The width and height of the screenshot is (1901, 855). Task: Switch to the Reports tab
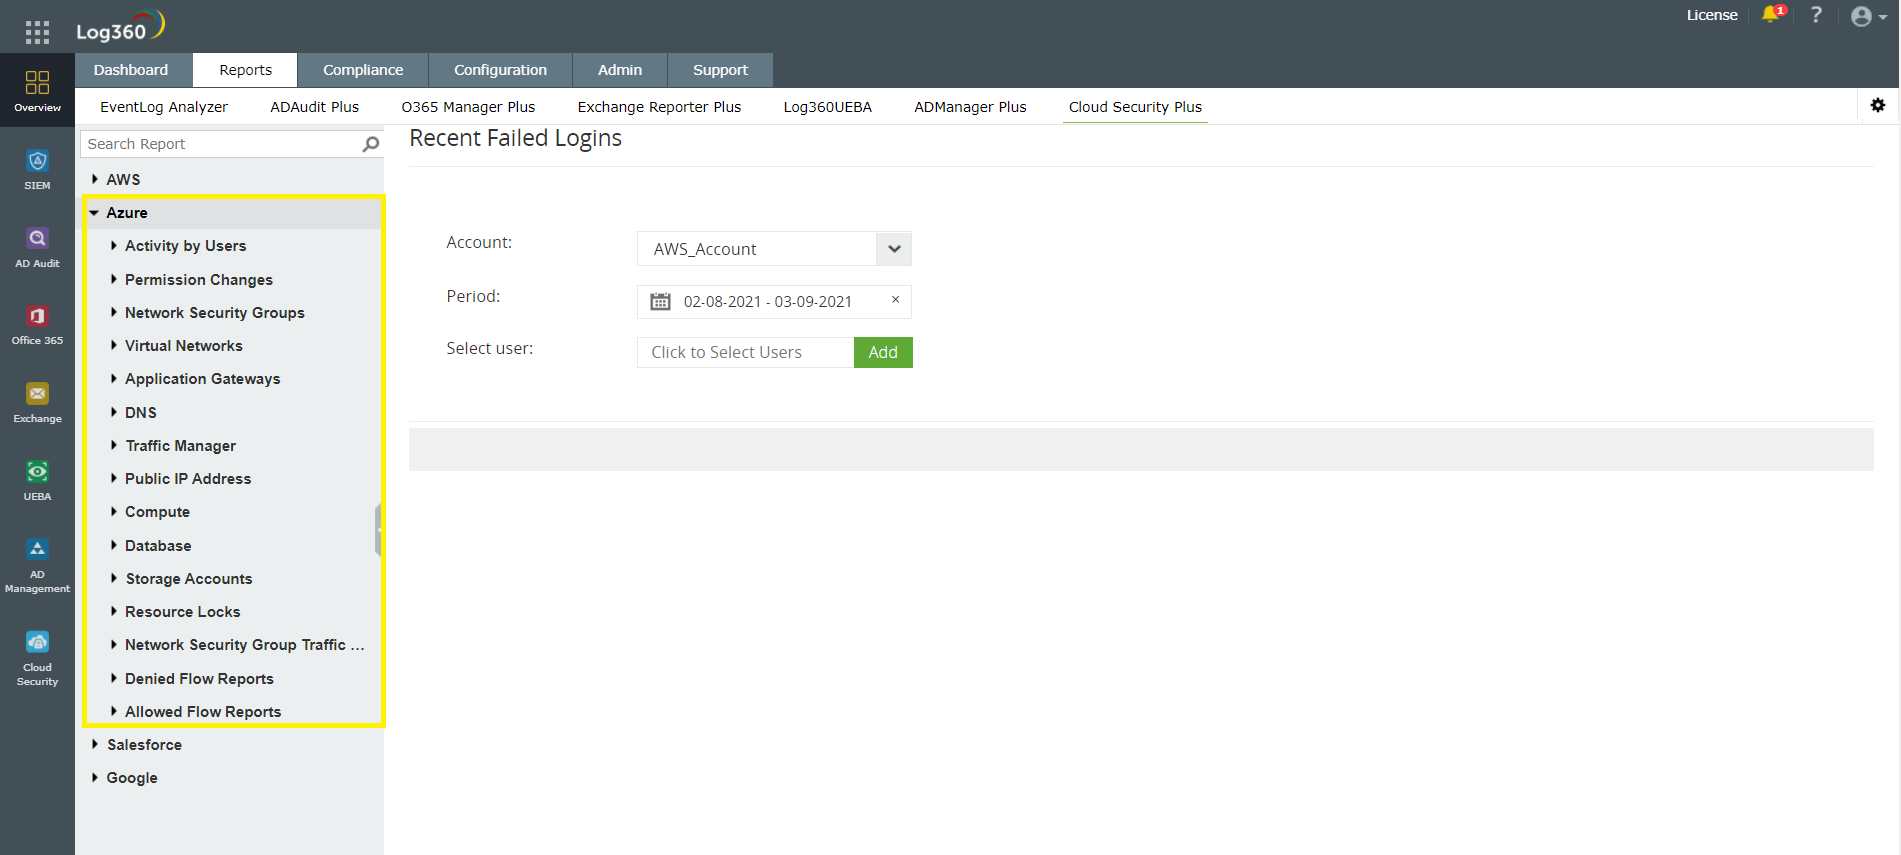[245, 70]
